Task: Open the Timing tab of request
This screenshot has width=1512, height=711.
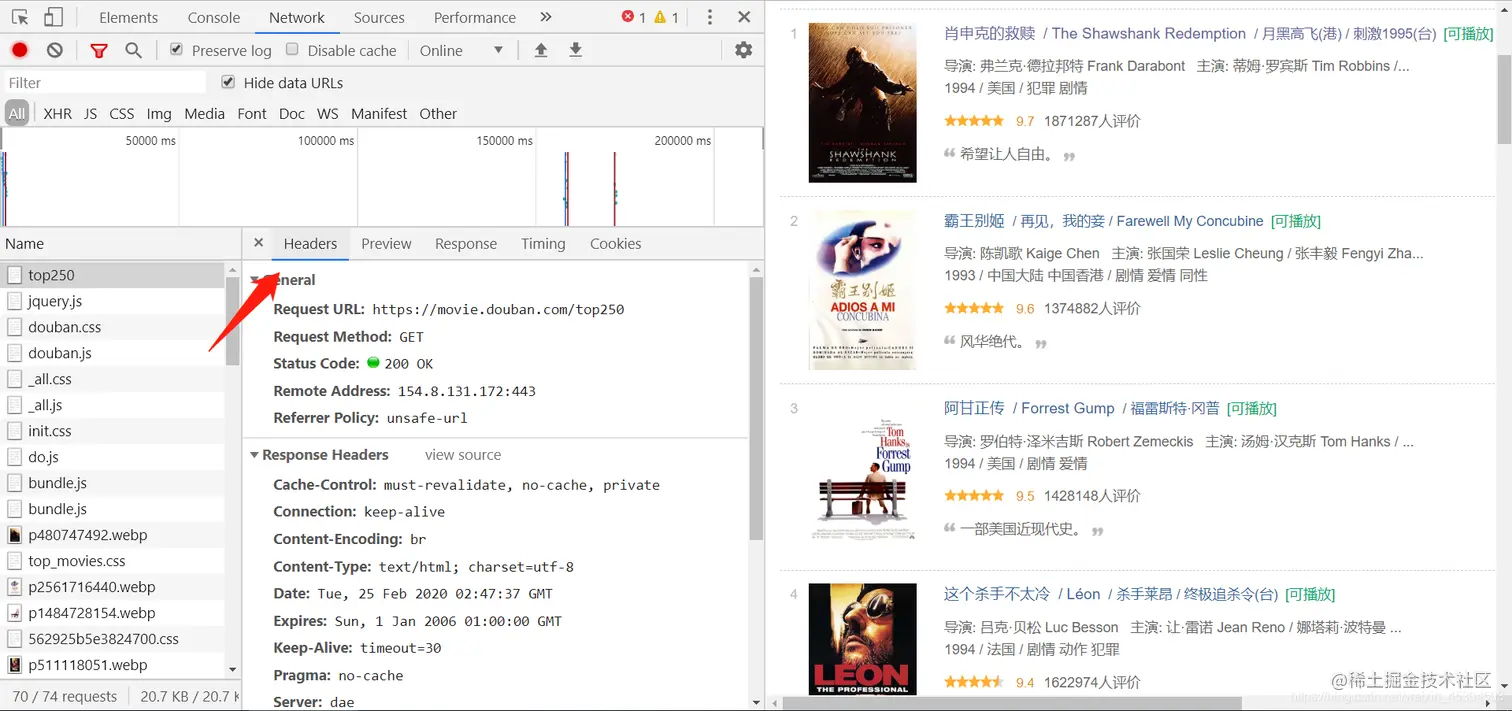Action: [543, 243]
